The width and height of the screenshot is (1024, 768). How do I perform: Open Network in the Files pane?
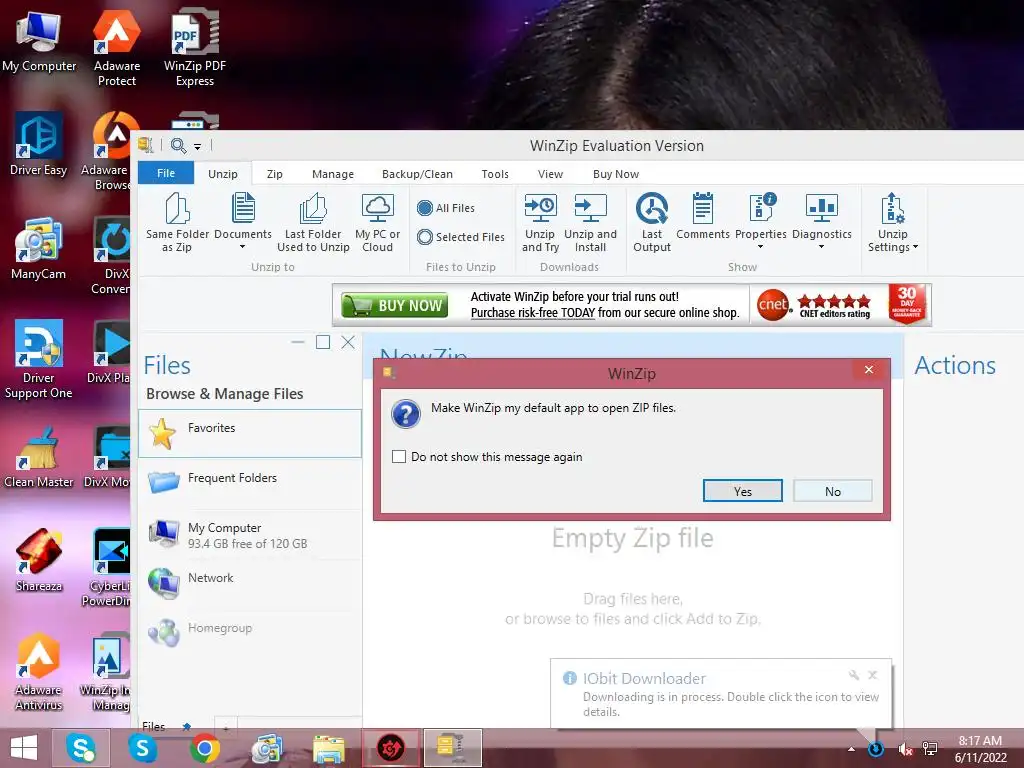click(249, 584)
